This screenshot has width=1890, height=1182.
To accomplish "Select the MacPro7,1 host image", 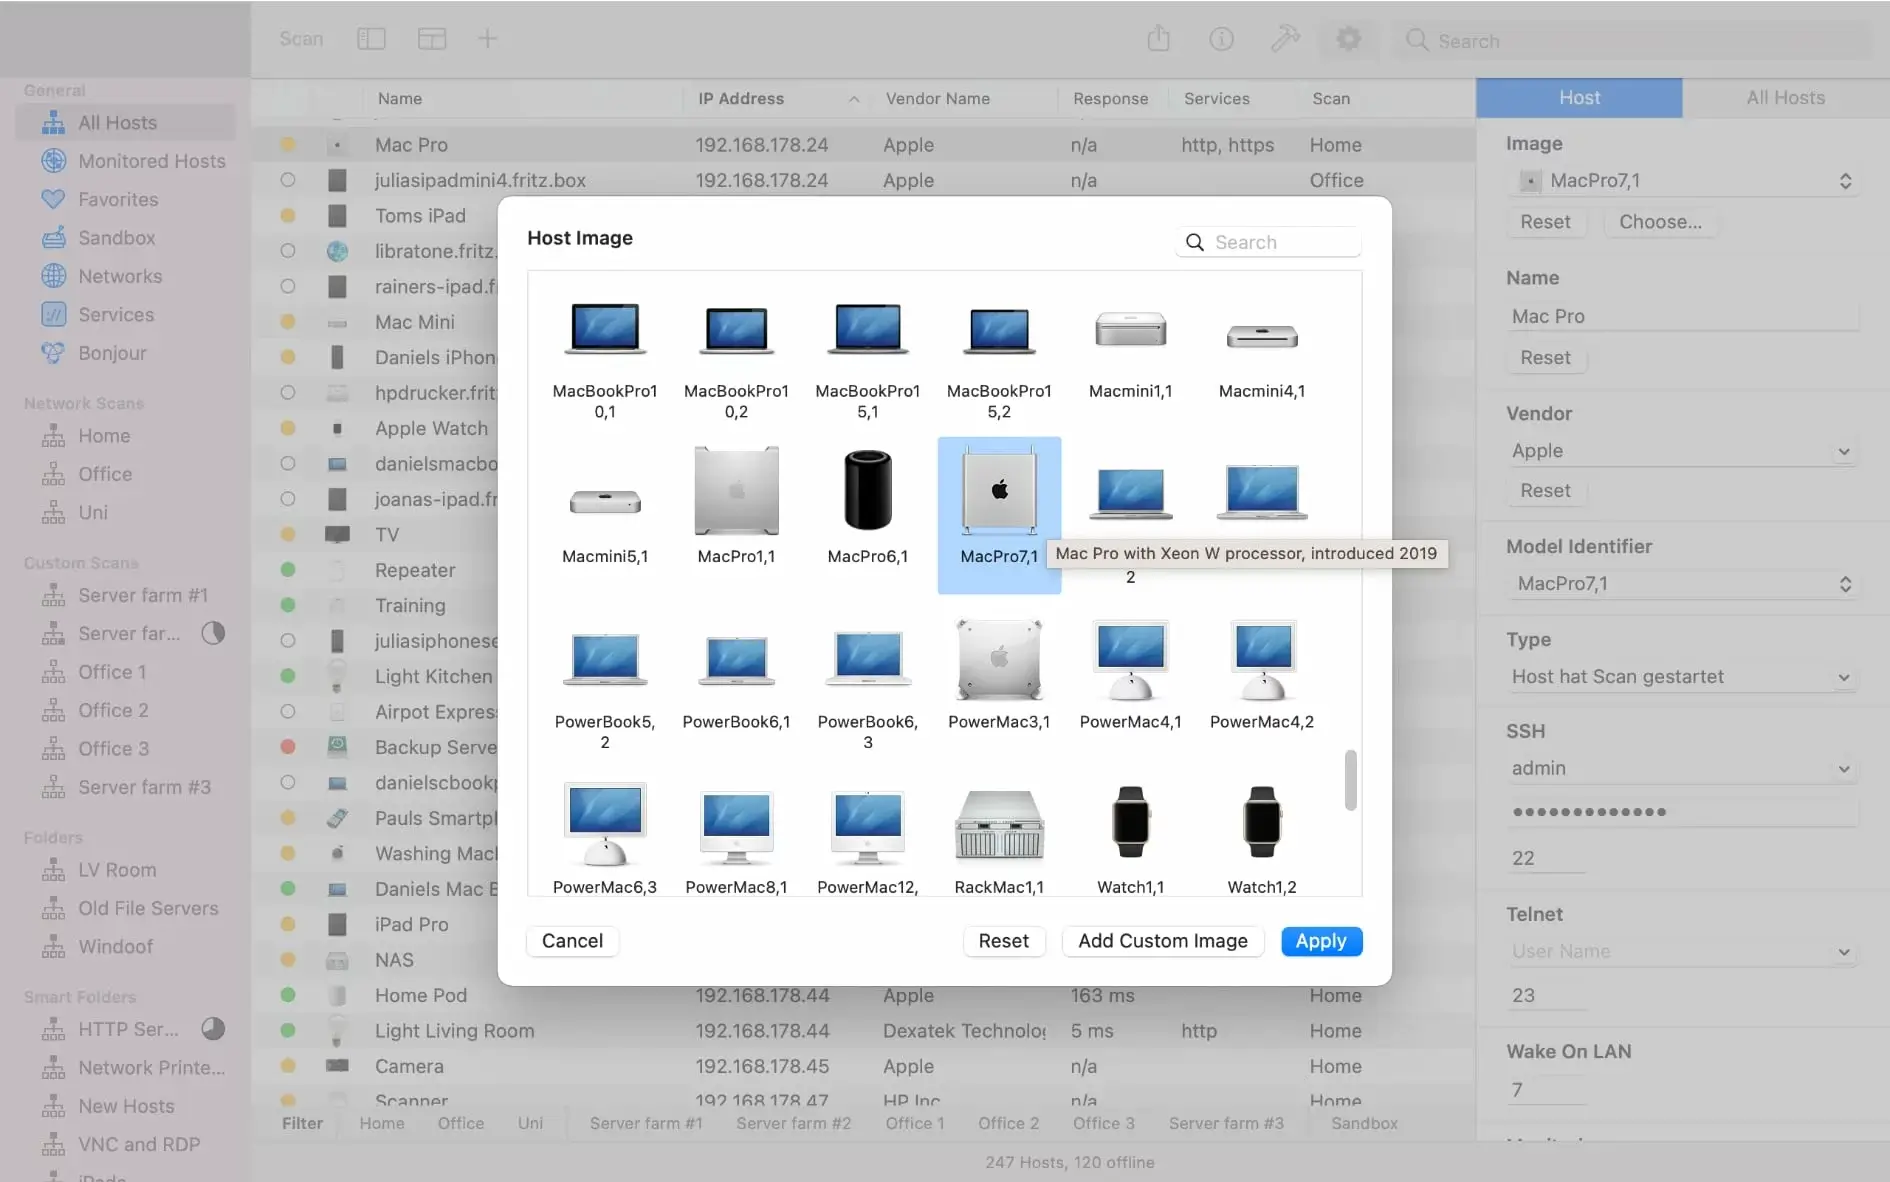I will click(999, 515).
